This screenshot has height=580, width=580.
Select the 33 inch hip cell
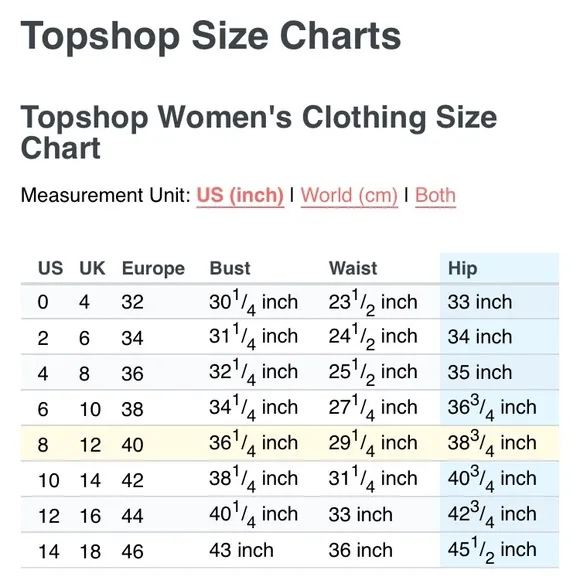tap(480, 302)
